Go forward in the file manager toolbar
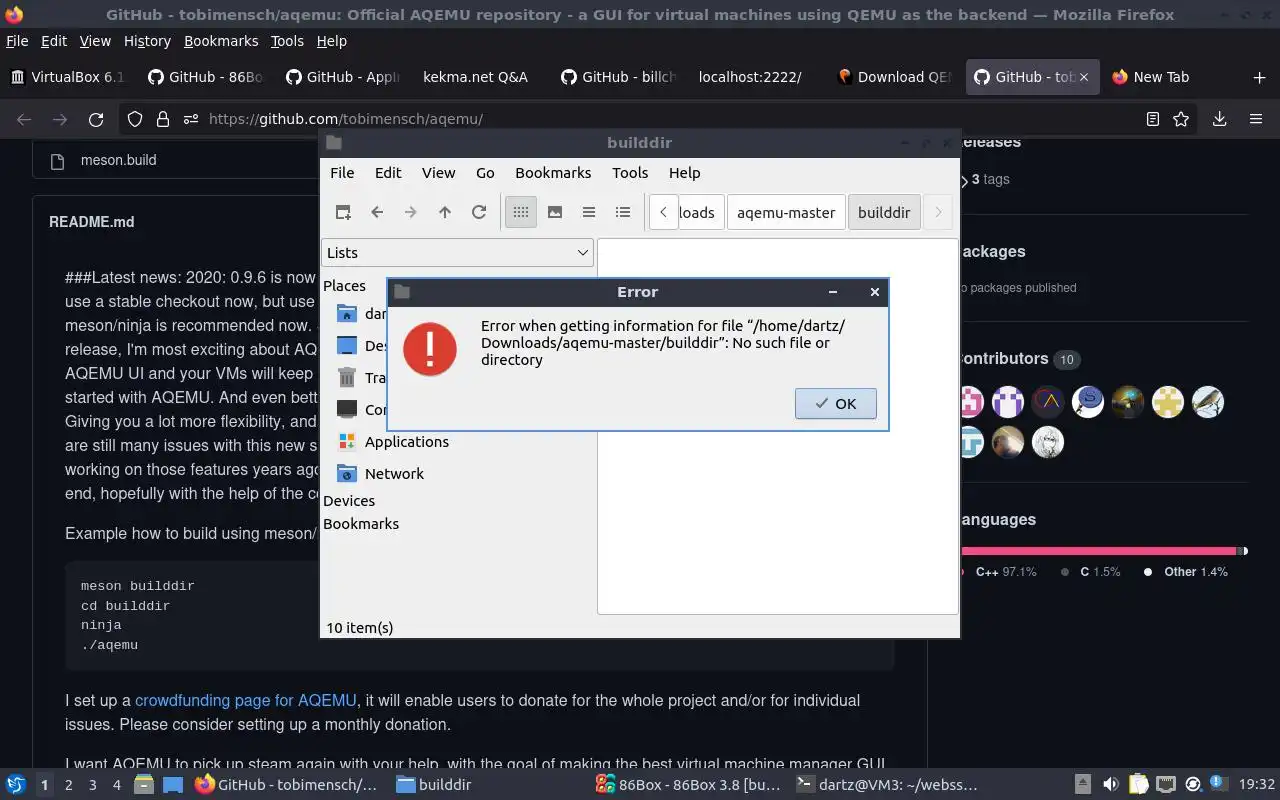 [411, 212]
